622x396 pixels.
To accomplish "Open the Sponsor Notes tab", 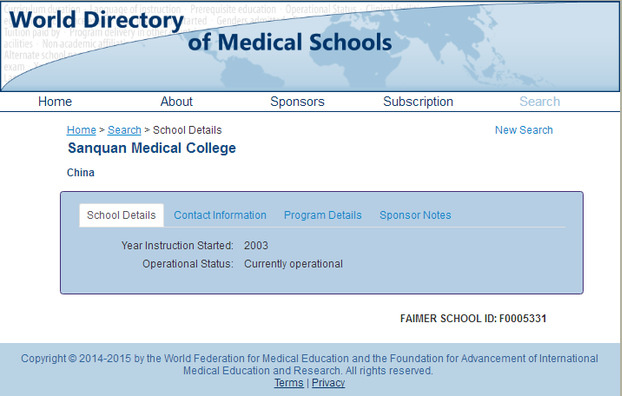I will (415, 215).
